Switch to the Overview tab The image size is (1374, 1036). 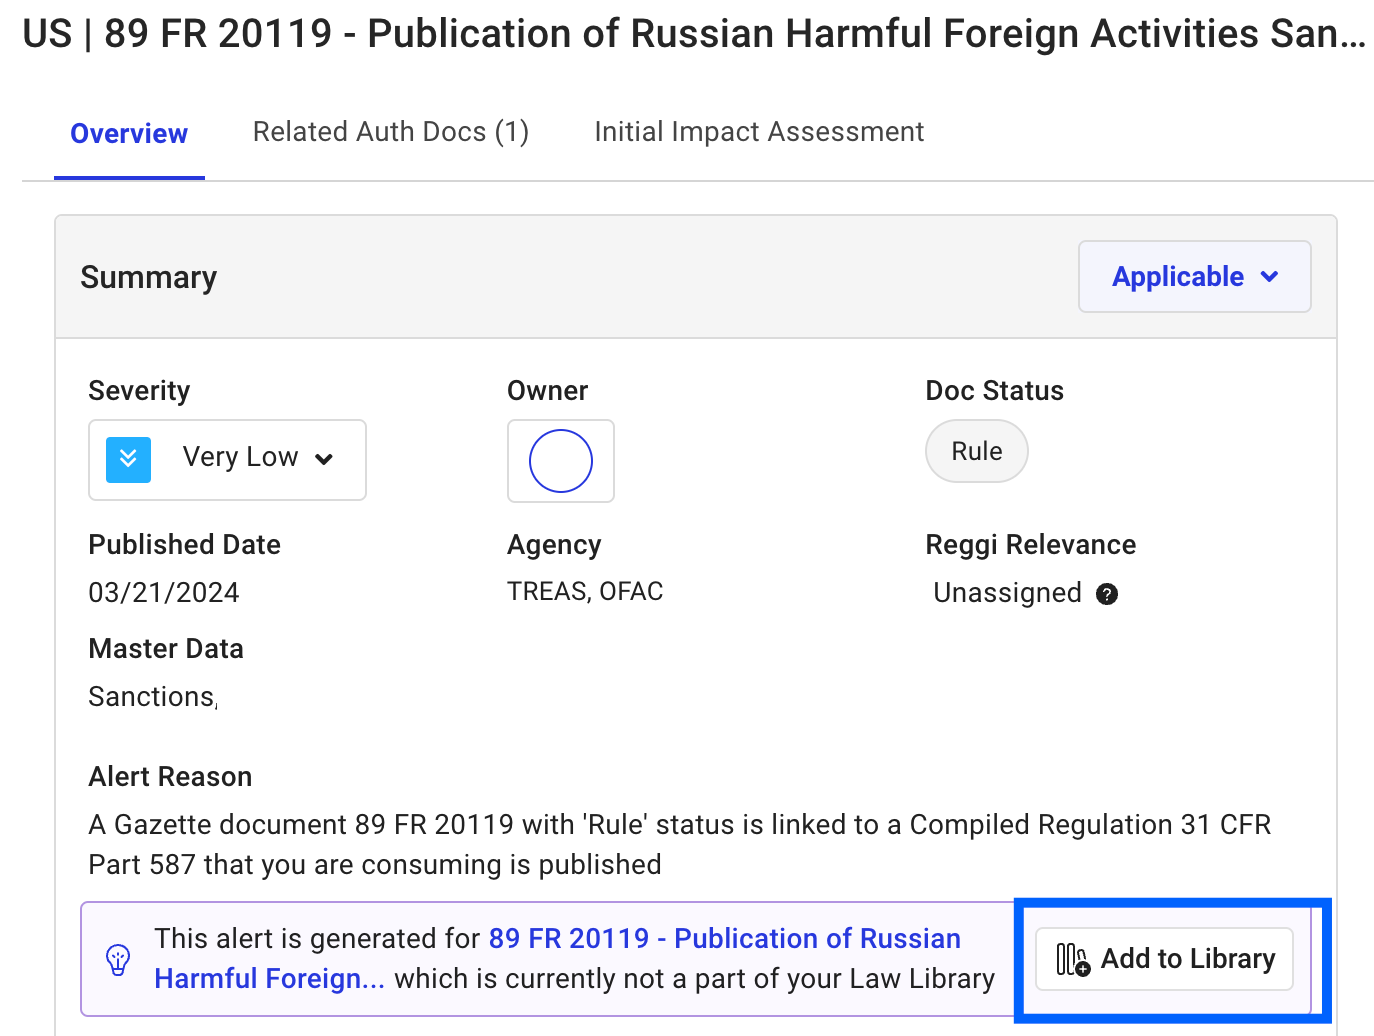[x=129, y=134]
